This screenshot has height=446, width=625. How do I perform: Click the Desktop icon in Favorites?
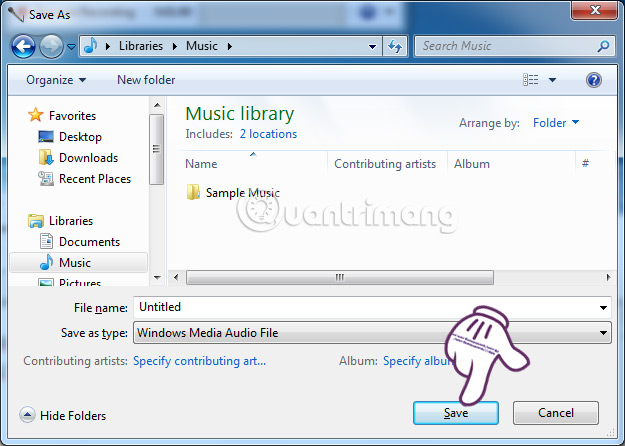(46, 137)
